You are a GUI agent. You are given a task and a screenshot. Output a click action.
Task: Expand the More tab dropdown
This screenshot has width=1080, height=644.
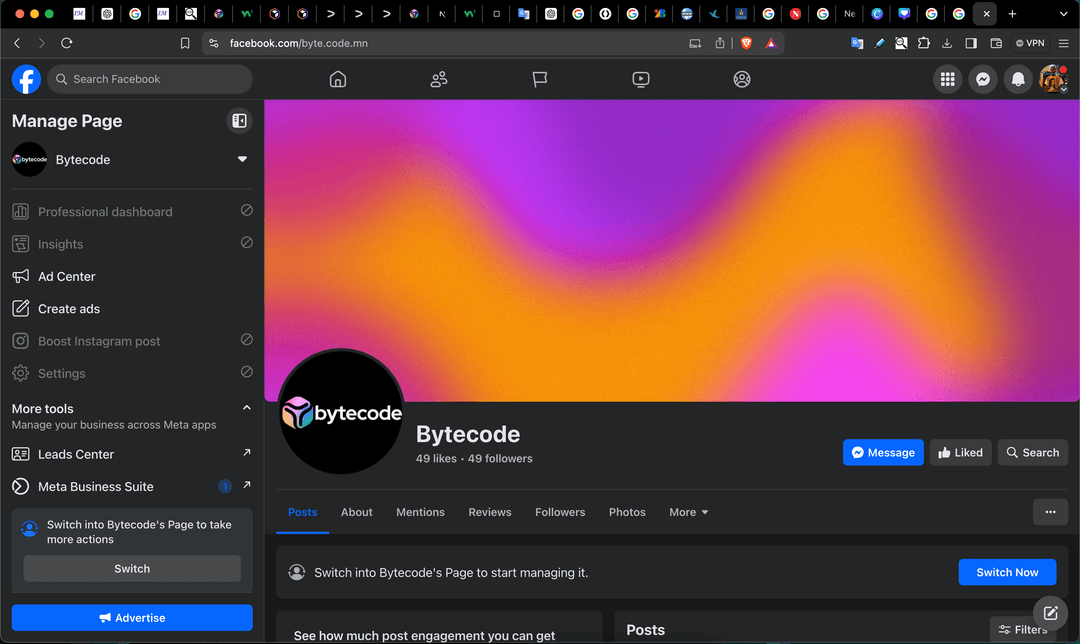[689, 512]
